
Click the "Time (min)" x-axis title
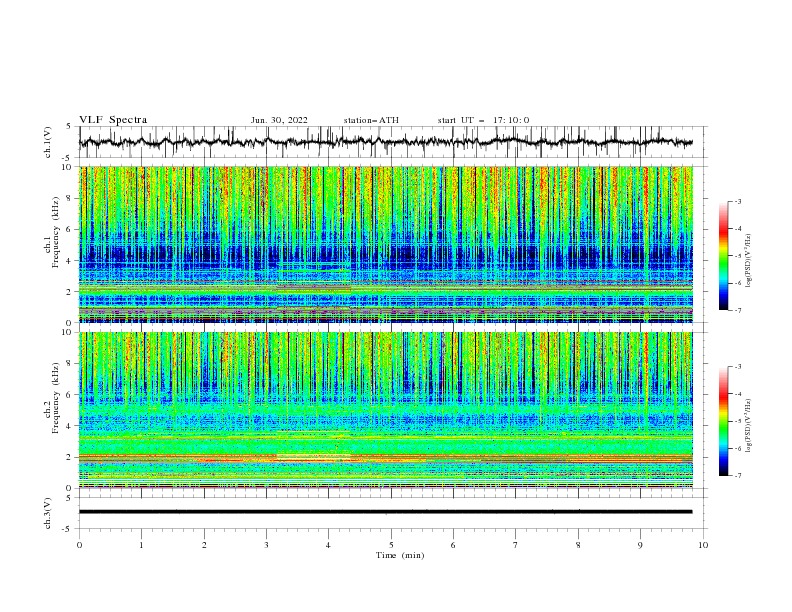pyautogui.click(x=400, y=555)
